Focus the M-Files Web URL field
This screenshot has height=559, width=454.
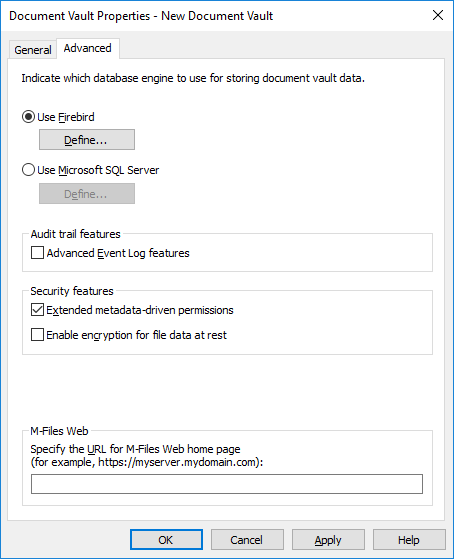pyautogui.click(x=227, y=484)
